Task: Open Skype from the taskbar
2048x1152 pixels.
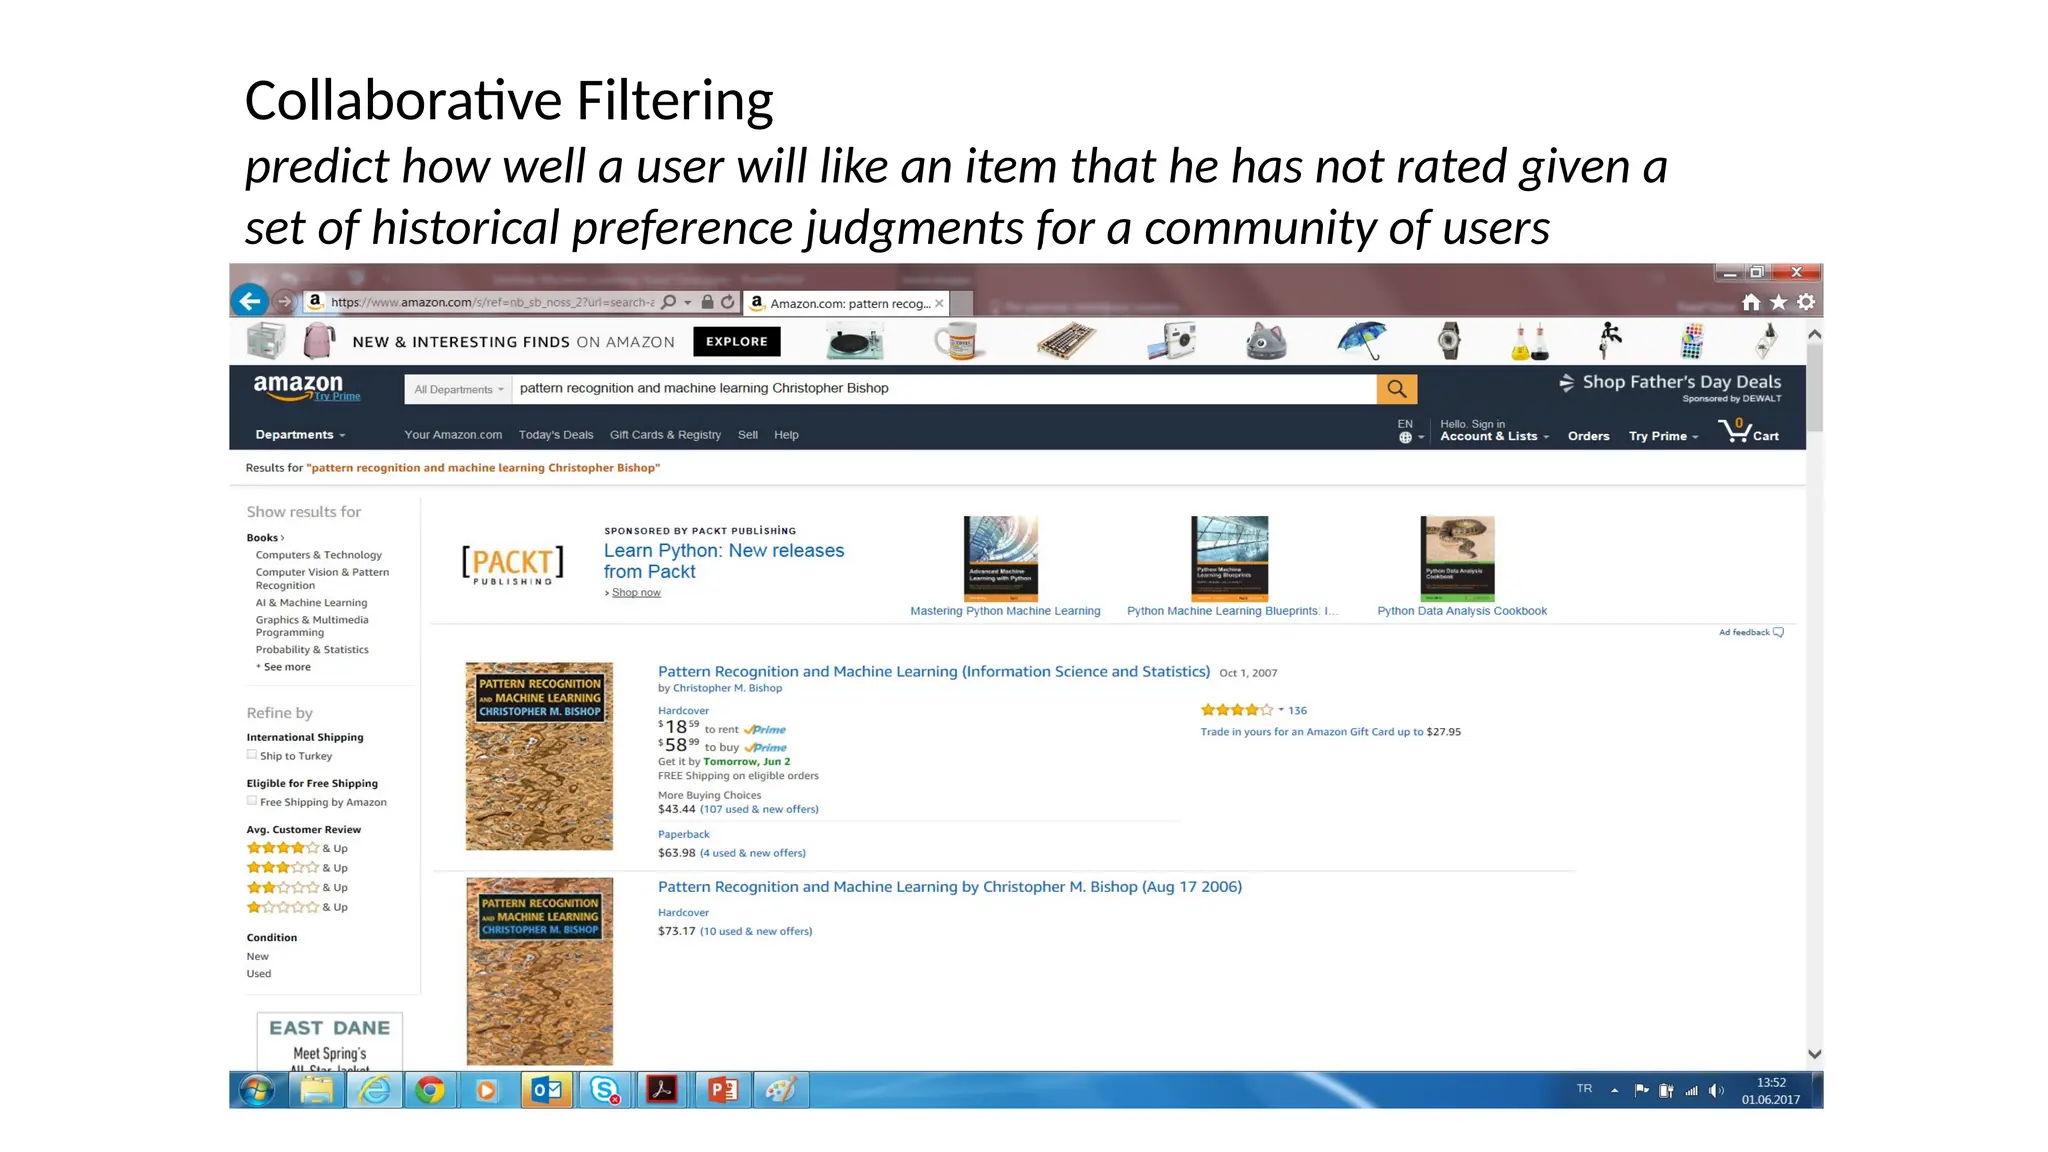Action: 605,1090
